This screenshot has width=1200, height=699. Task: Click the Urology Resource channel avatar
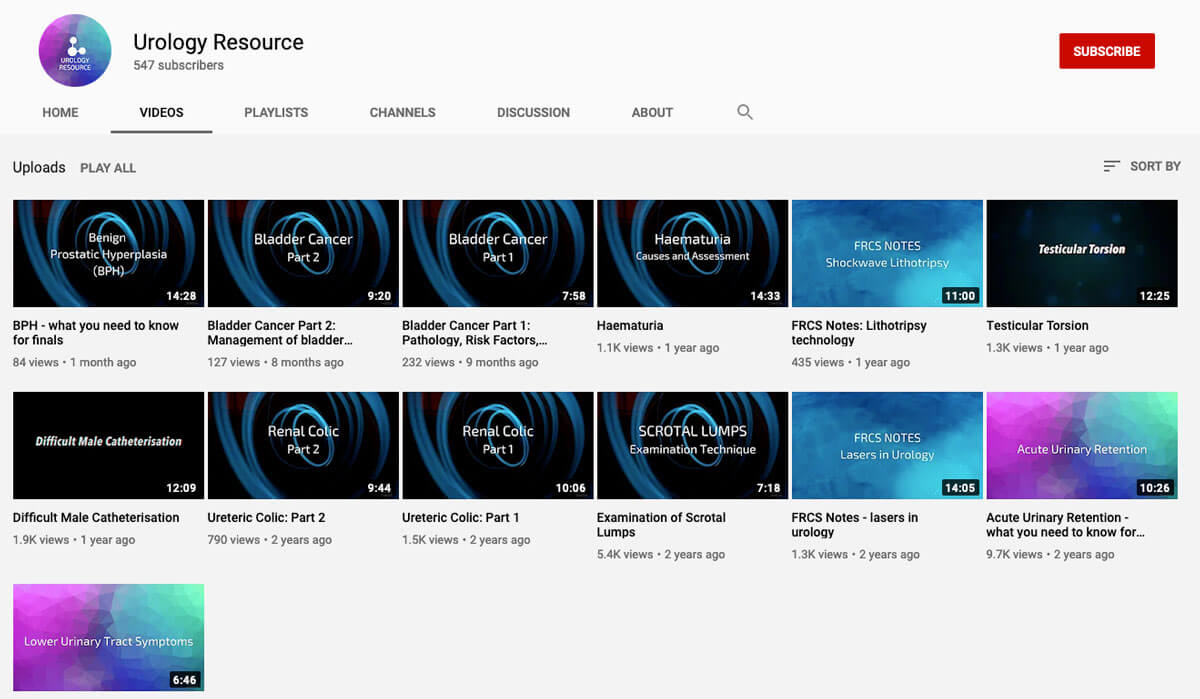tap(75, 51)
